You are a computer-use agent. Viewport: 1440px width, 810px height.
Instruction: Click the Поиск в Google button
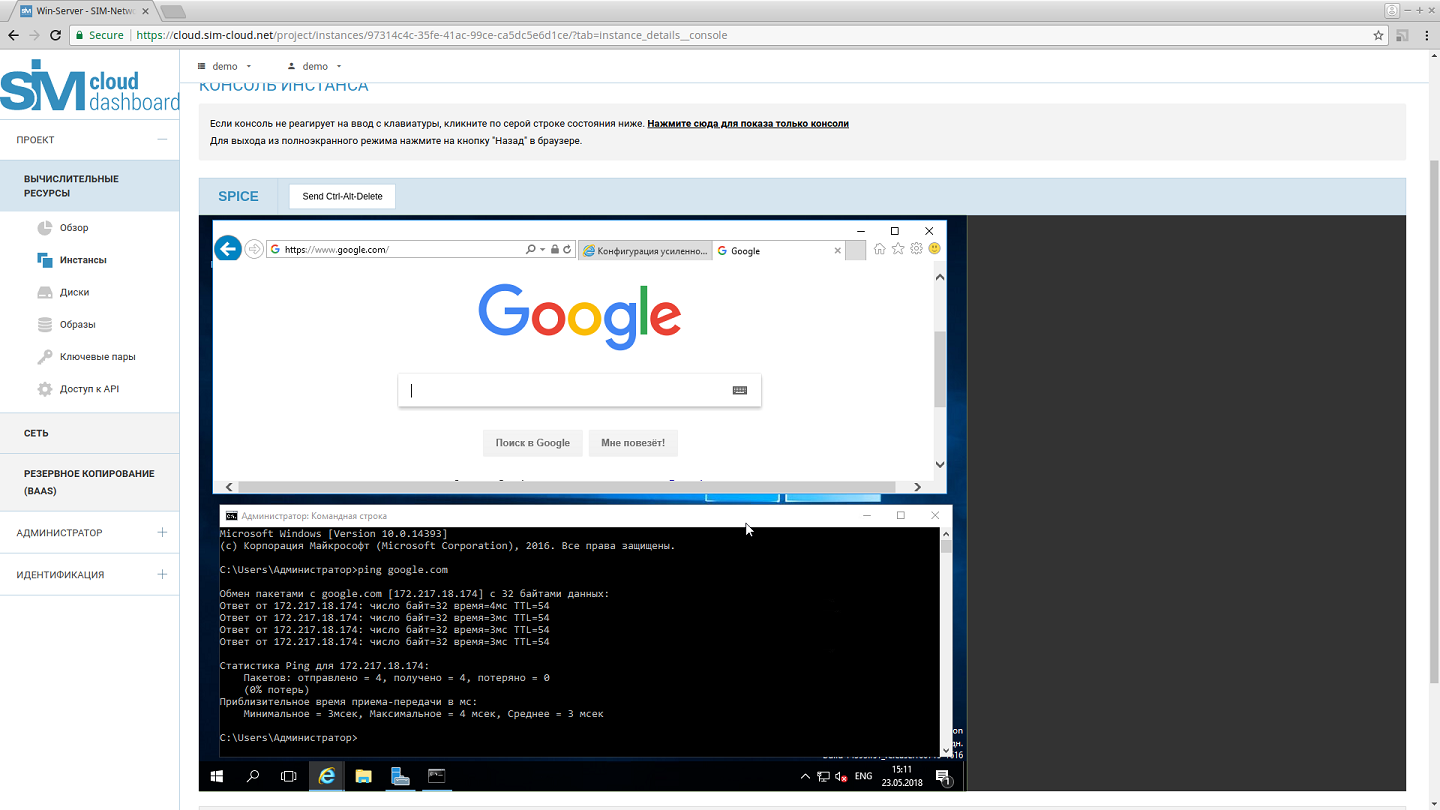pyautogui.click(x=532, y=443)
